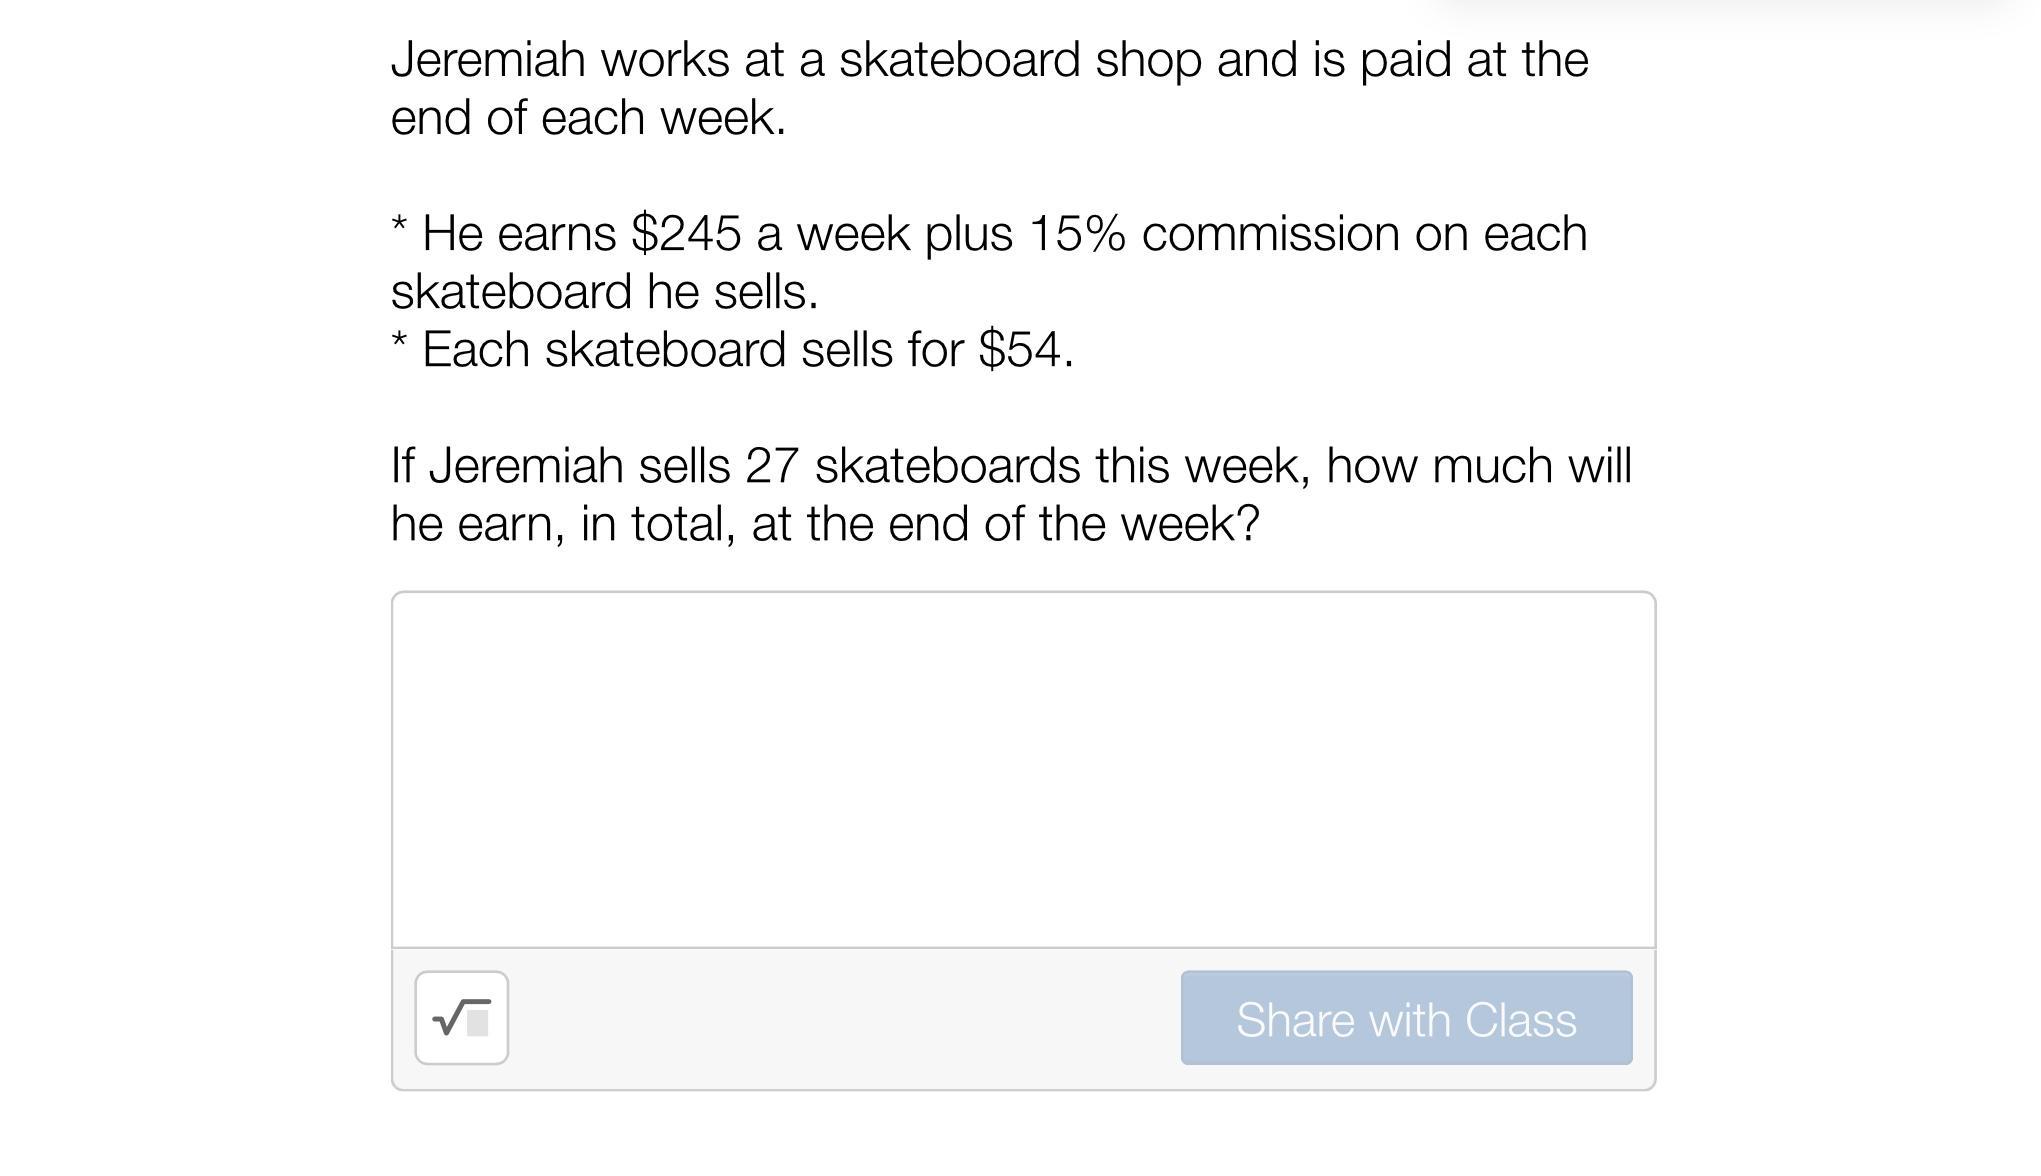Click the number 27 in the question
Viewport: 2041px width, 1176px height.
(x=771, y=466)
